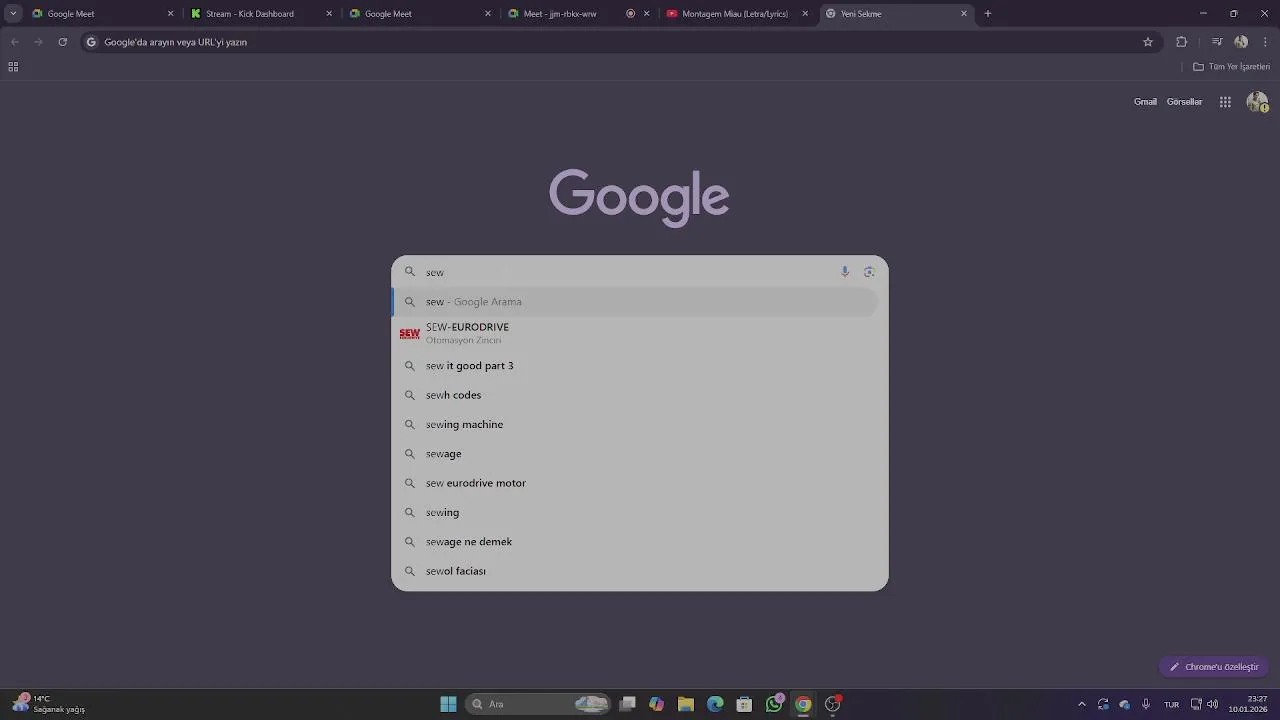Open the volume control in system tray
Screen dimensions: 1280x720
click(x=1212, y=704)
